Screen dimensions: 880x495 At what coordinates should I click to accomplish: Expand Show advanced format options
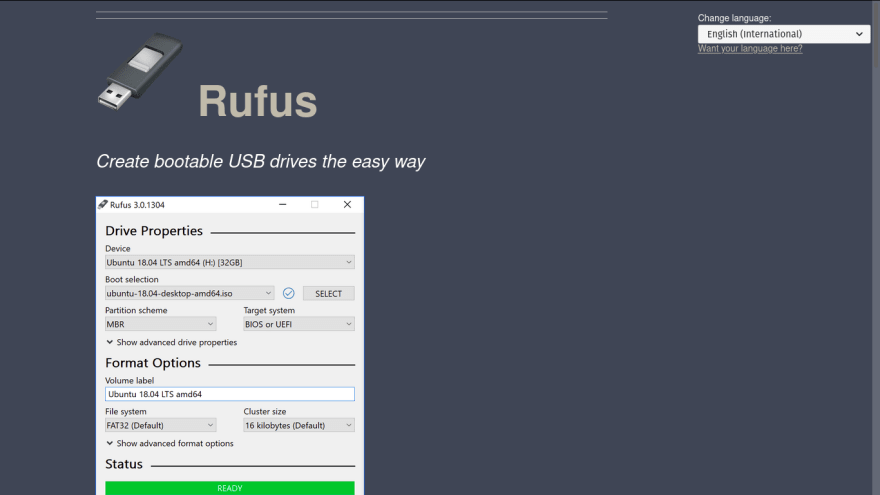(169, 443)
